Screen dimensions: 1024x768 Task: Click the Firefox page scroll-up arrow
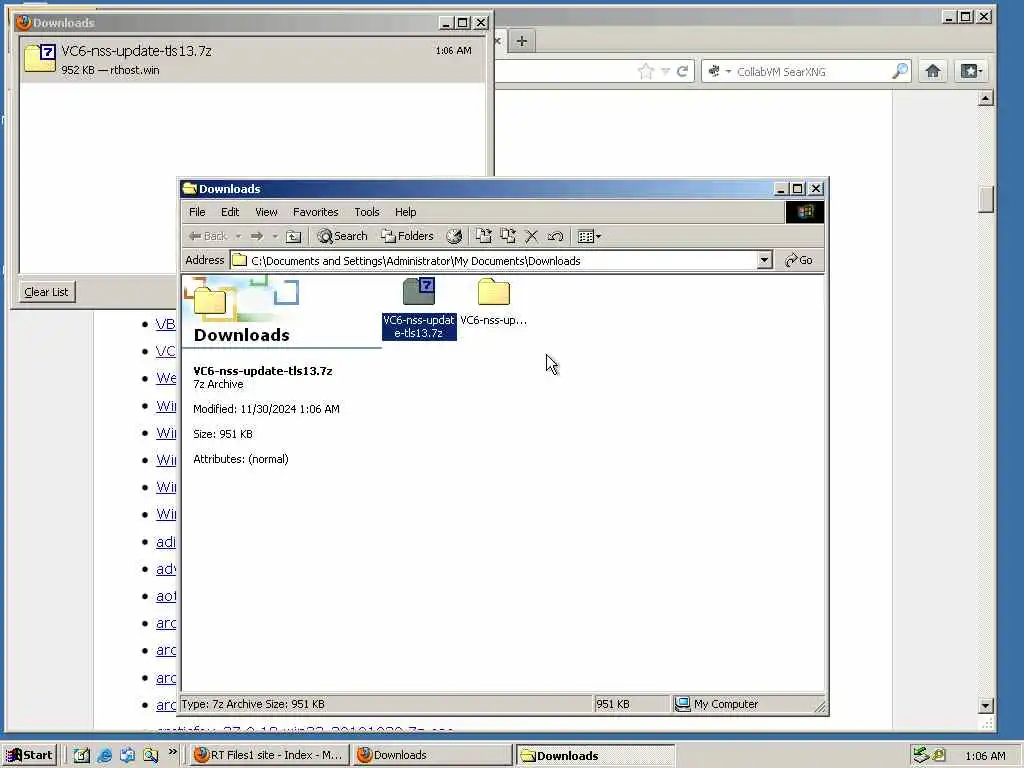point(985,99)
